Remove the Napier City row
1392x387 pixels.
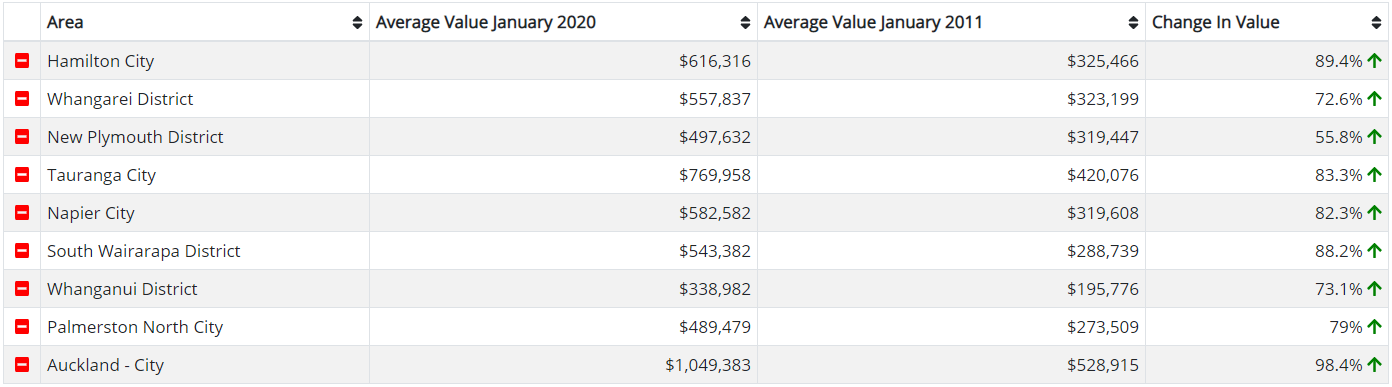(22, 213)
